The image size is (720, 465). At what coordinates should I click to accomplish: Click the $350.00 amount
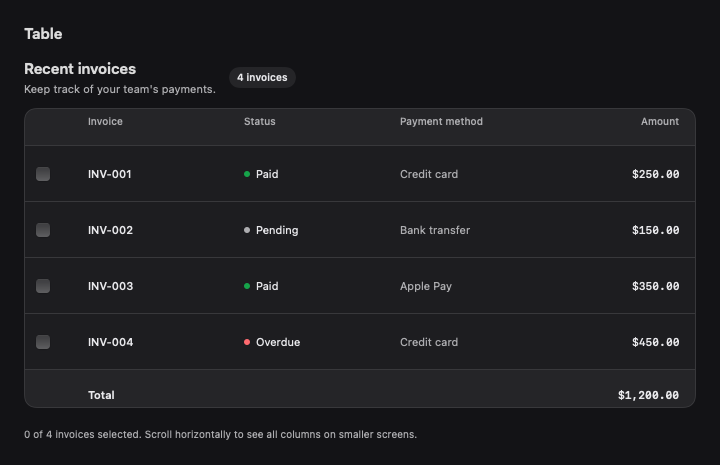655,286
